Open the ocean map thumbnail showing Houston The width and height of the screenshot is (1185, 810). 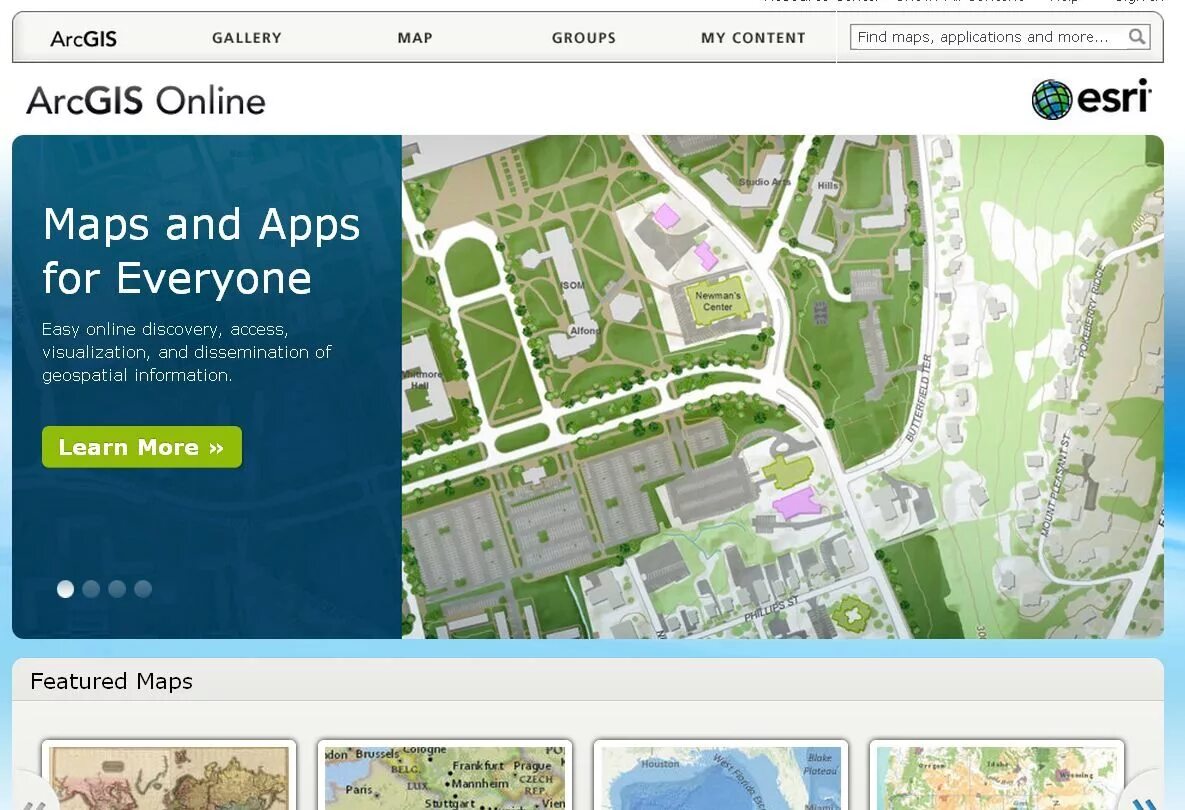pos(721,776)
